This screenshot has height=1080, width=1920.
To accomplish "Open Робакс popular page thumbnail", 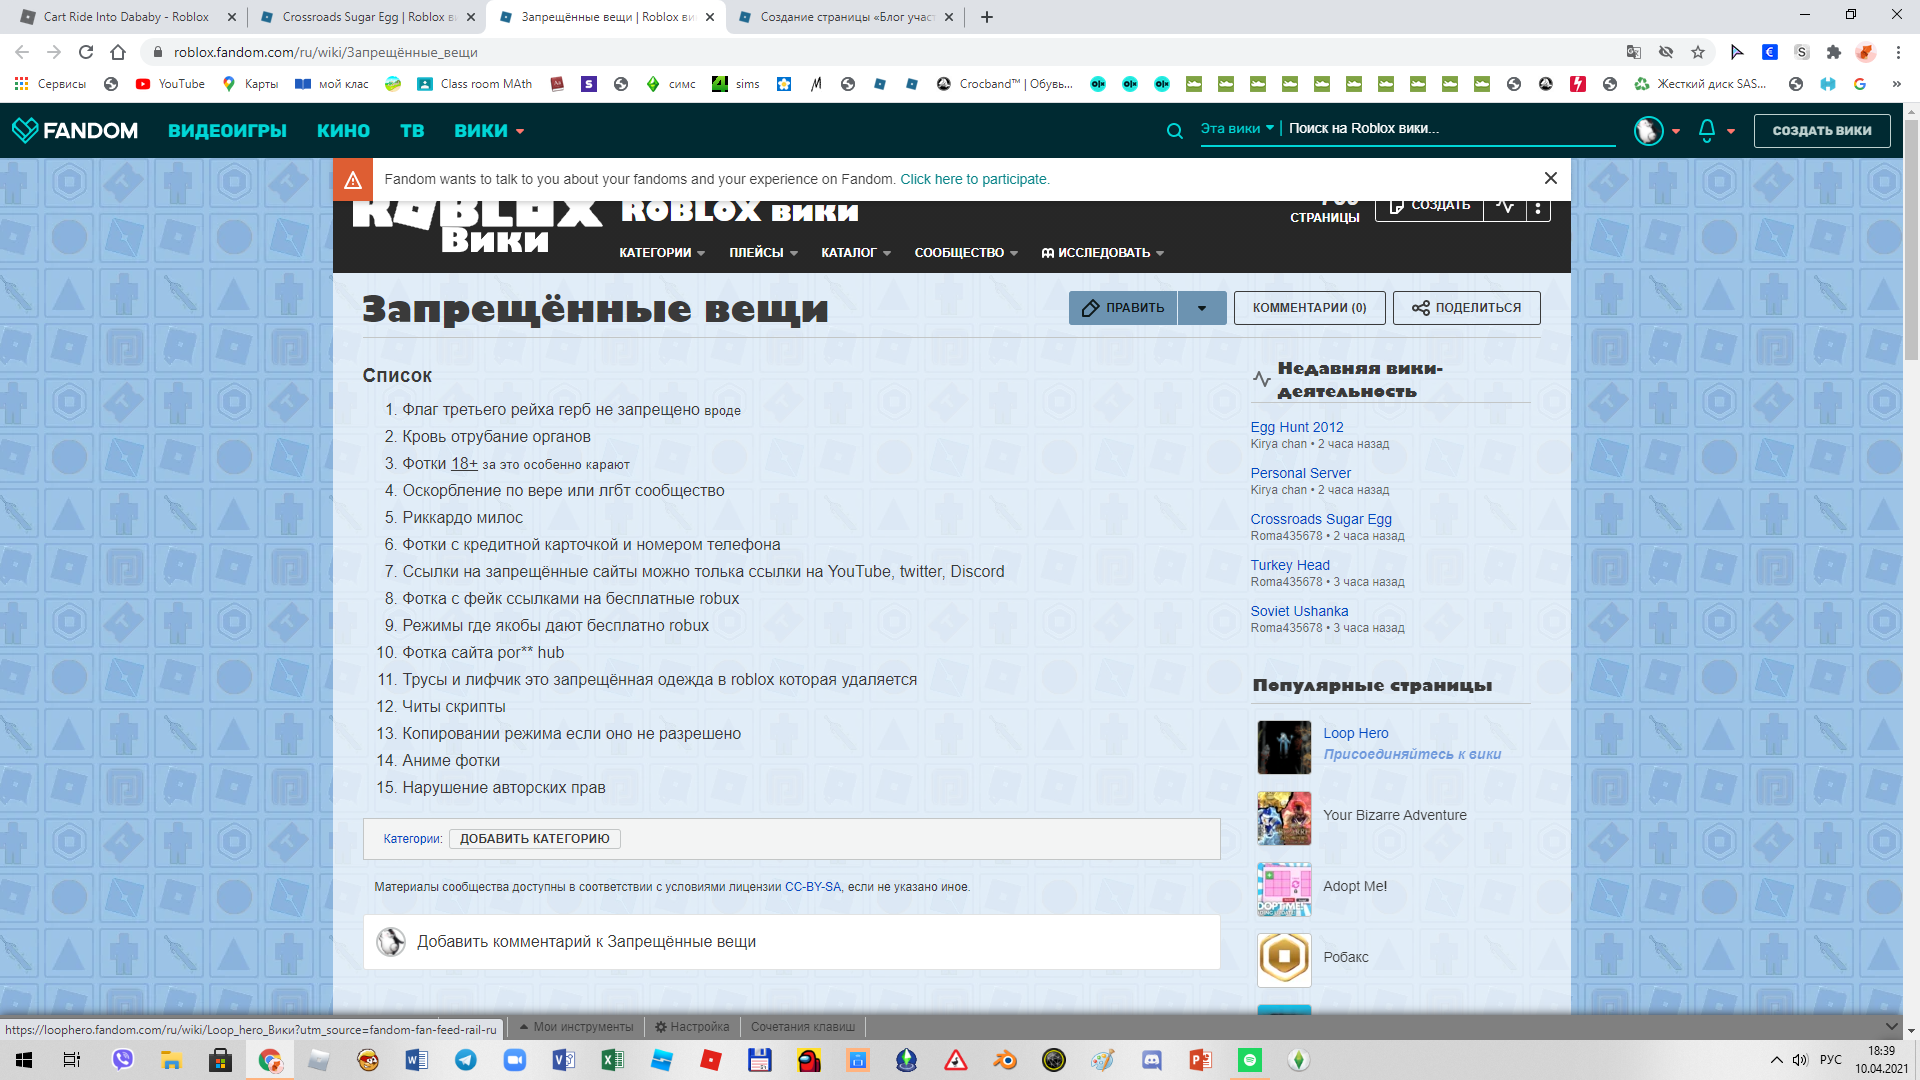I will coord(1284,960).
